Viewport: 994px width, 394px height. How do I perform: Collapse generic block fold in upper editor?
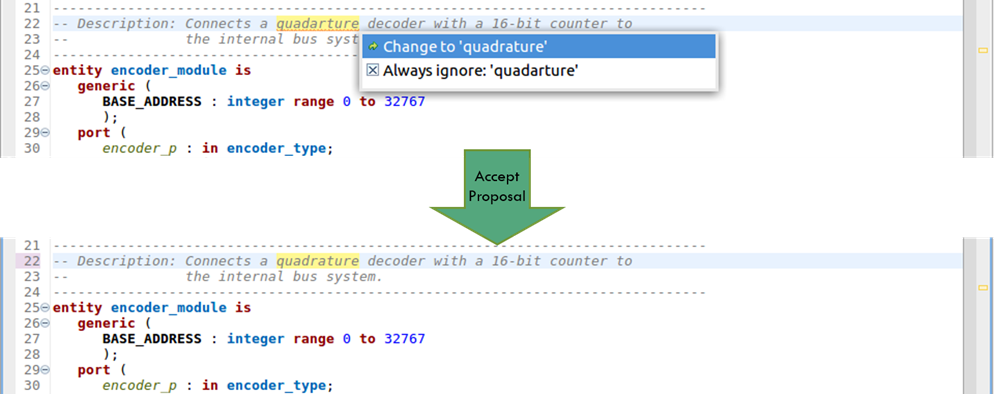point(45,86)
